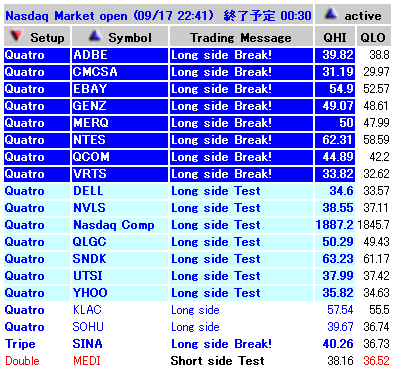Sort by the Symbol column header
The width and height of the screenshot is (395, 369).
click(x=120, y=36)
